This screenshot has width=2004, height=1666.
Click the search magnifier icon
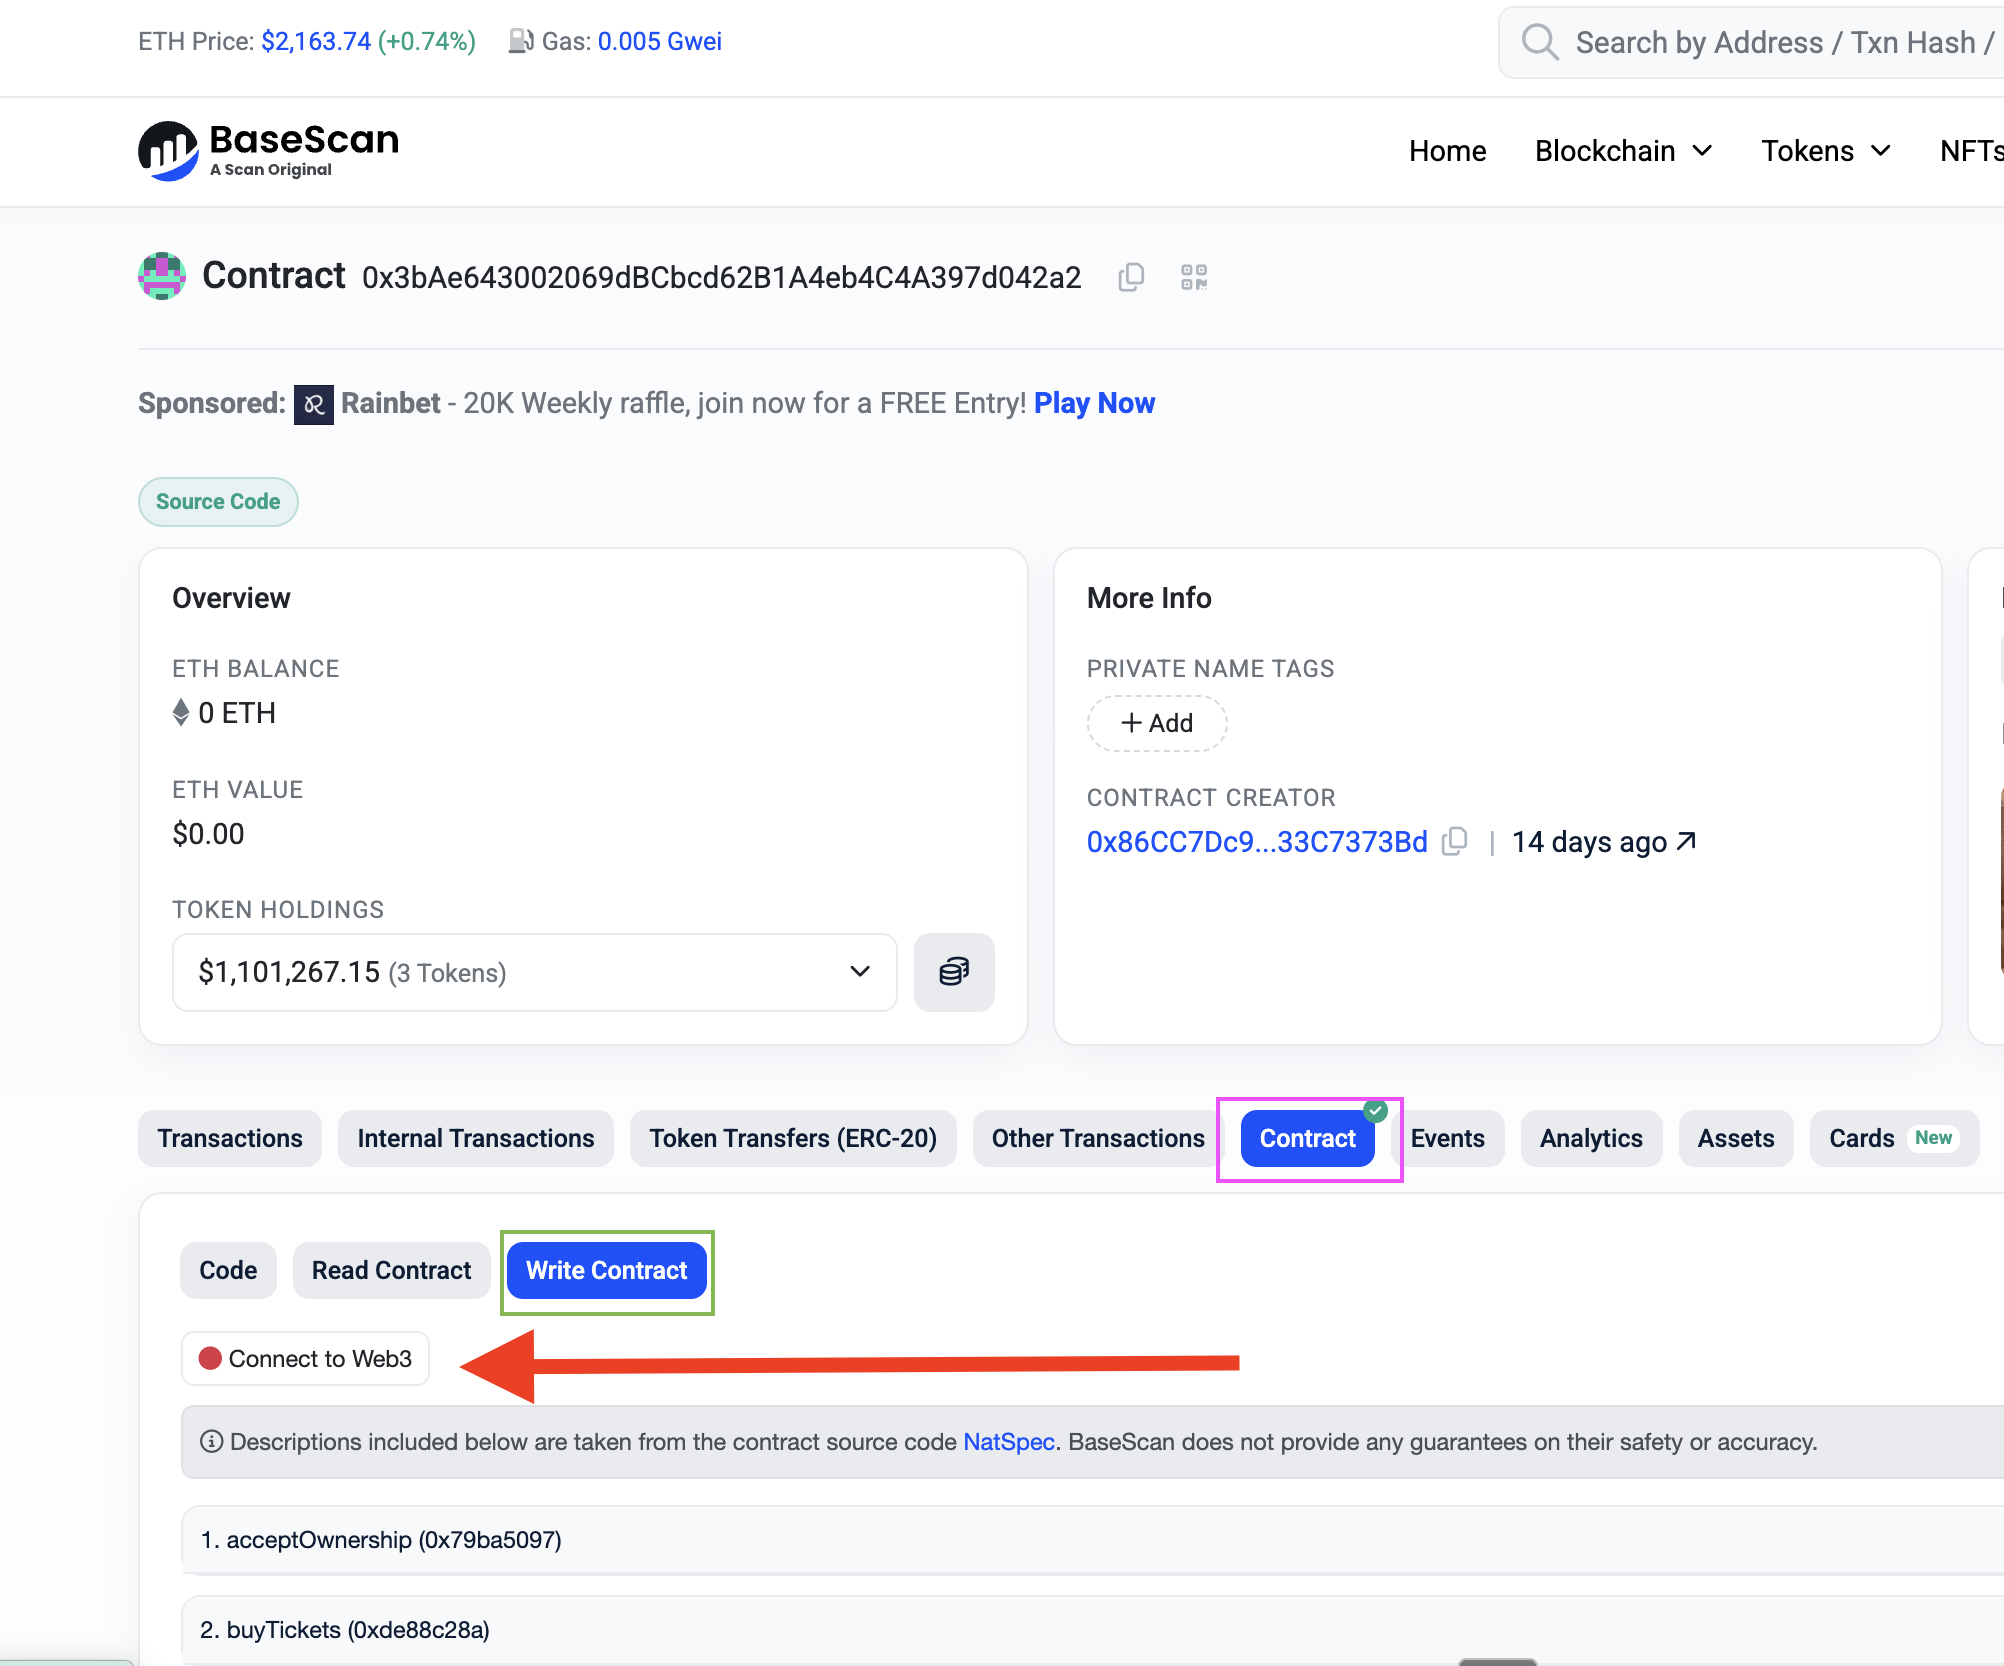coord(1539,42)
